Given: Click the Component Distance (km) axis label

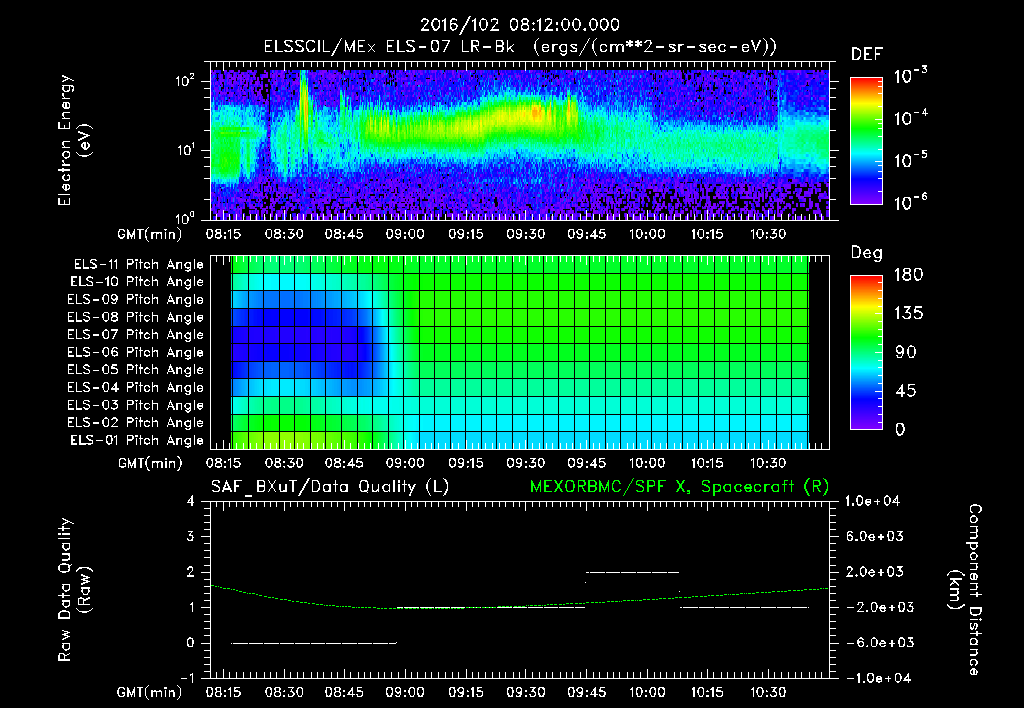Looking at the screenshot, I should (x=965, y=590).
